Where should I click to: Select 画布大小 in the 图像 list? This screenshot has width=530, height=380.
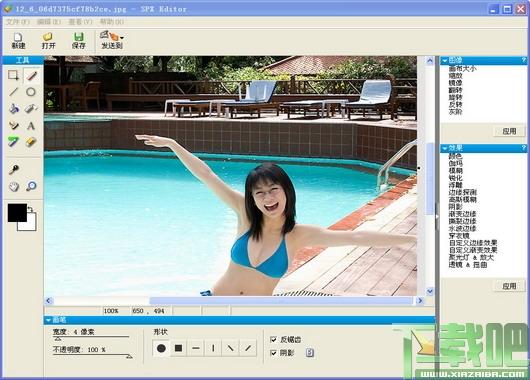[462, 69]
